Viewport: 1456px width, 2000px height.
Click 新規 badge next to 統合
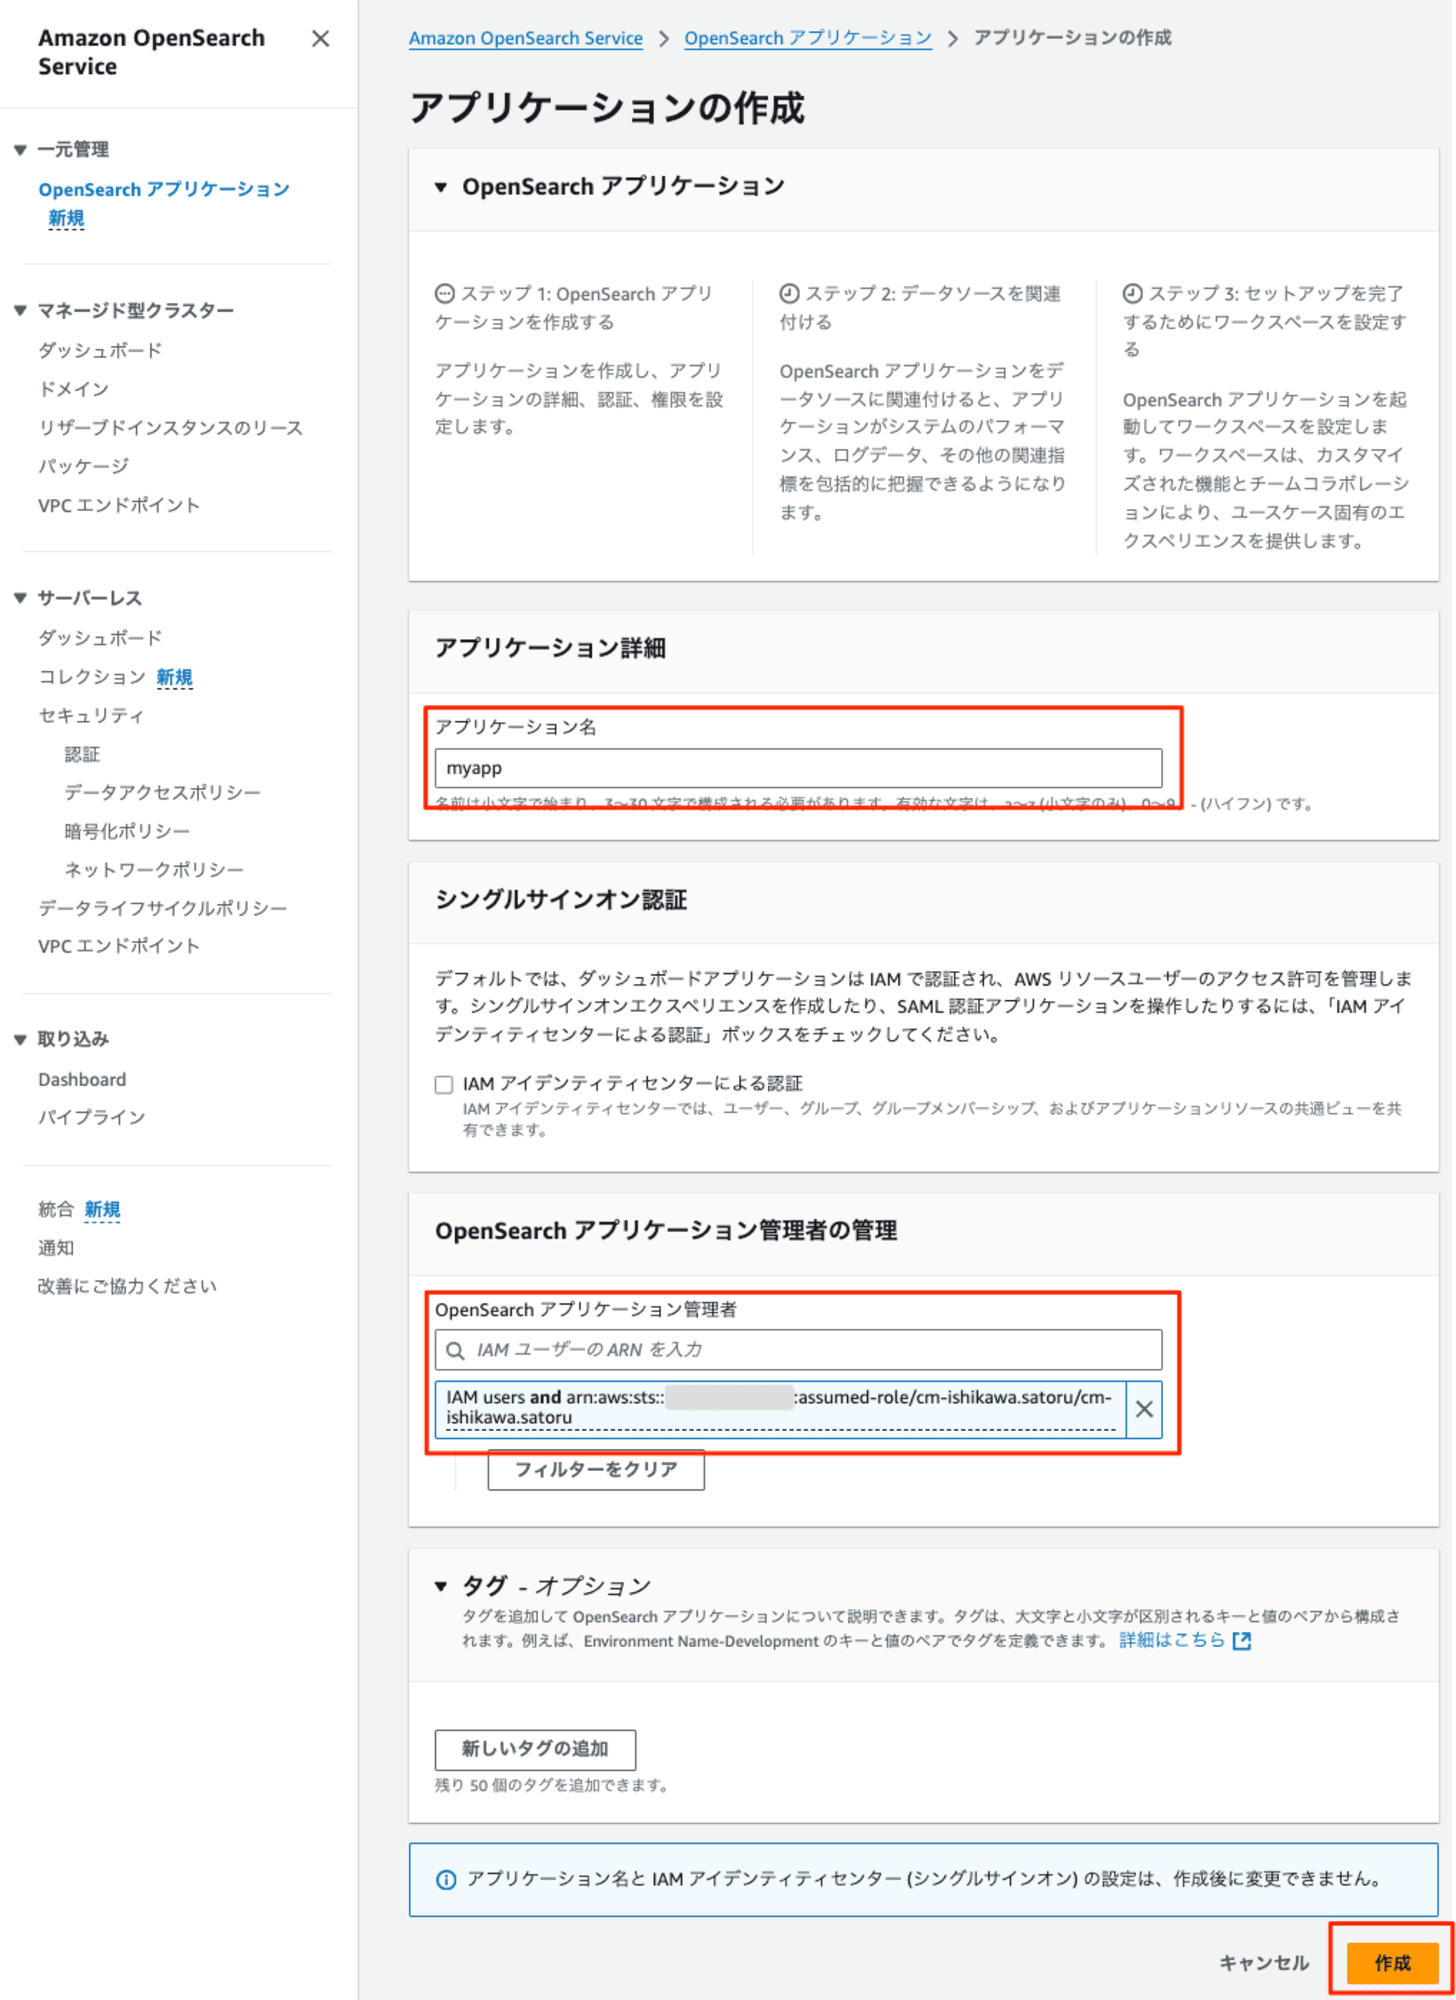[102, 1209]
